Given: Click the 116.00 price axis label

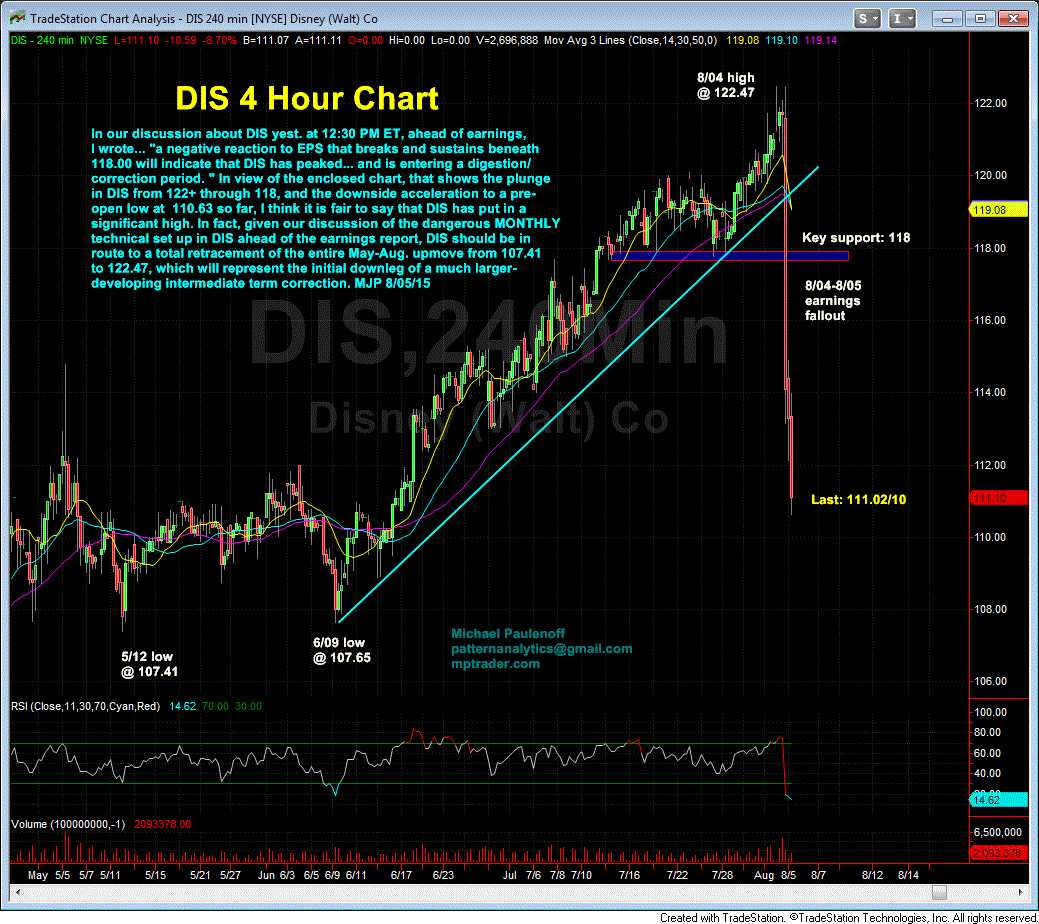Looking at the screenshot, I should click(x=990, y=320).
